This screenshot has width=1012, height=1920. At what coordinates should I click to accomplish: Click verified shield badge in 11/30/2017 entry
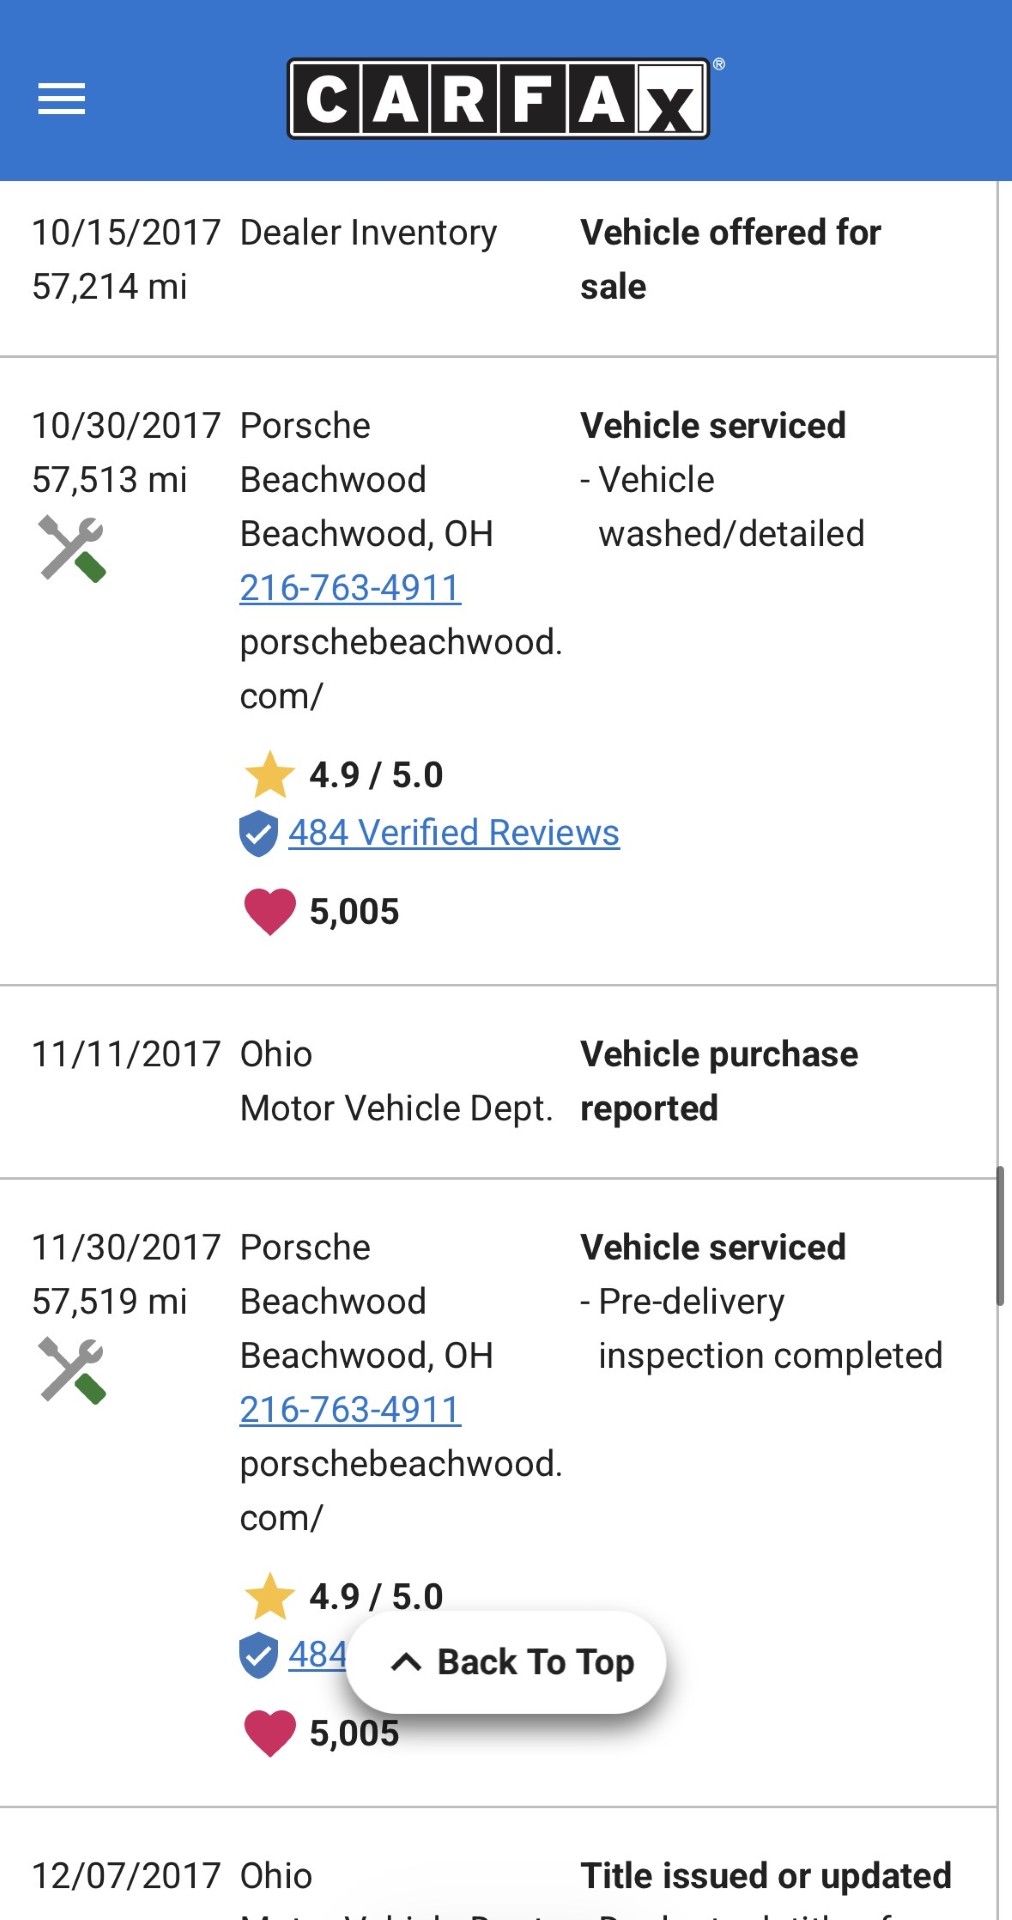(258, 1655)
